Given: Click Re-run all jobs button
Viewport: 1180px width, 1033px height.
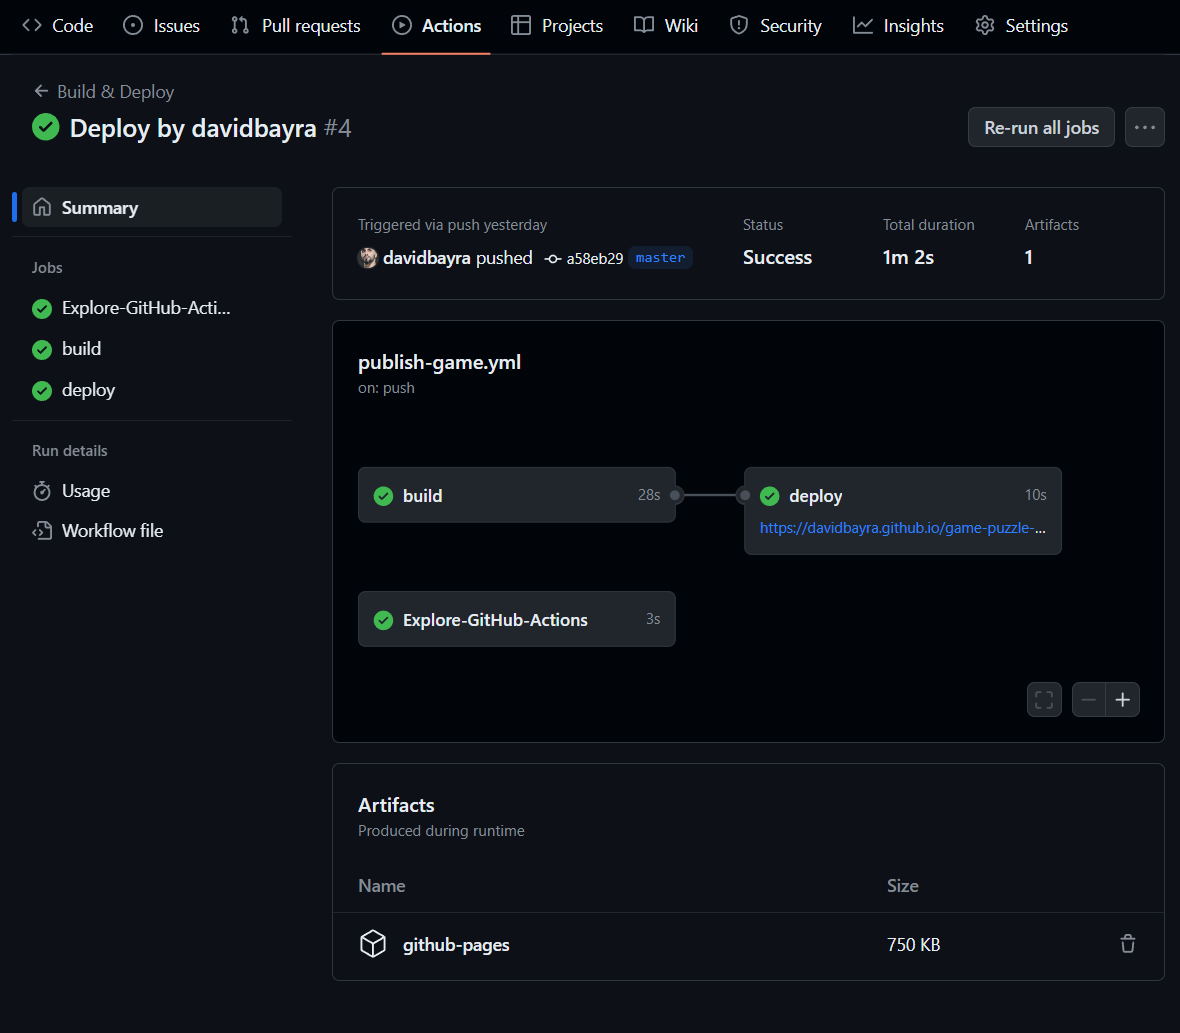Looking at the screenshot, I should click(1041, 127).
